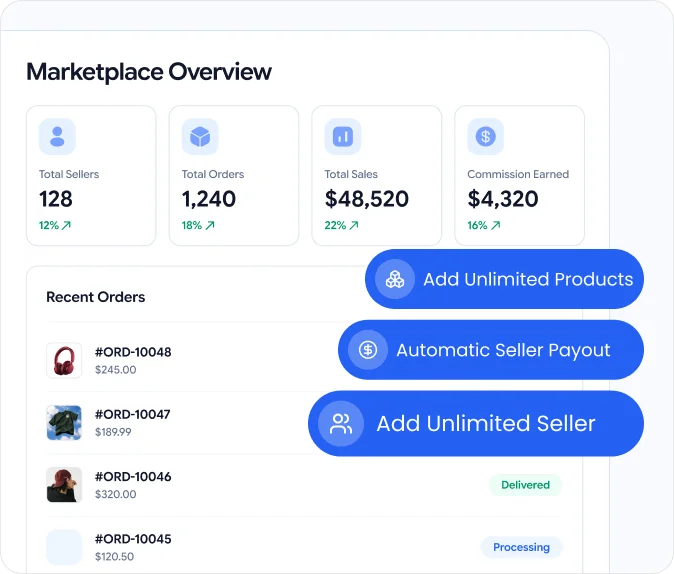The height and width of the screenshot is (574, 674).
Task: Click the 16% upward trend arrow
Action: [x=496, y=225]
